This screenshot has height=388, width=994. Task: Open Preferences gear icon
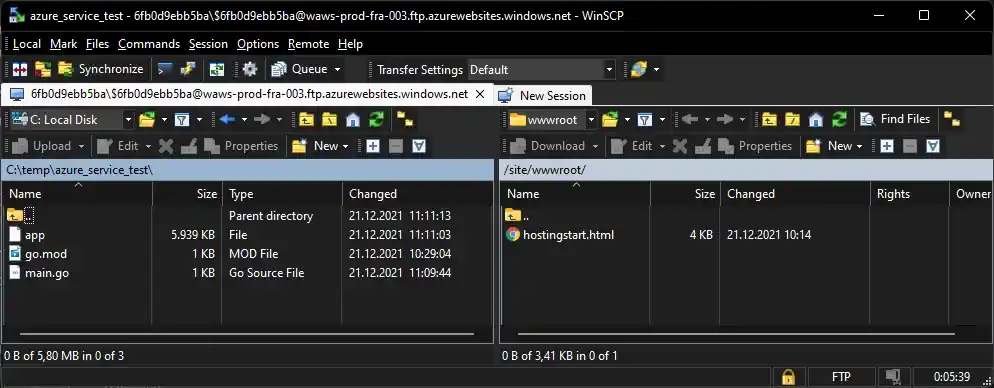point(250,69)
